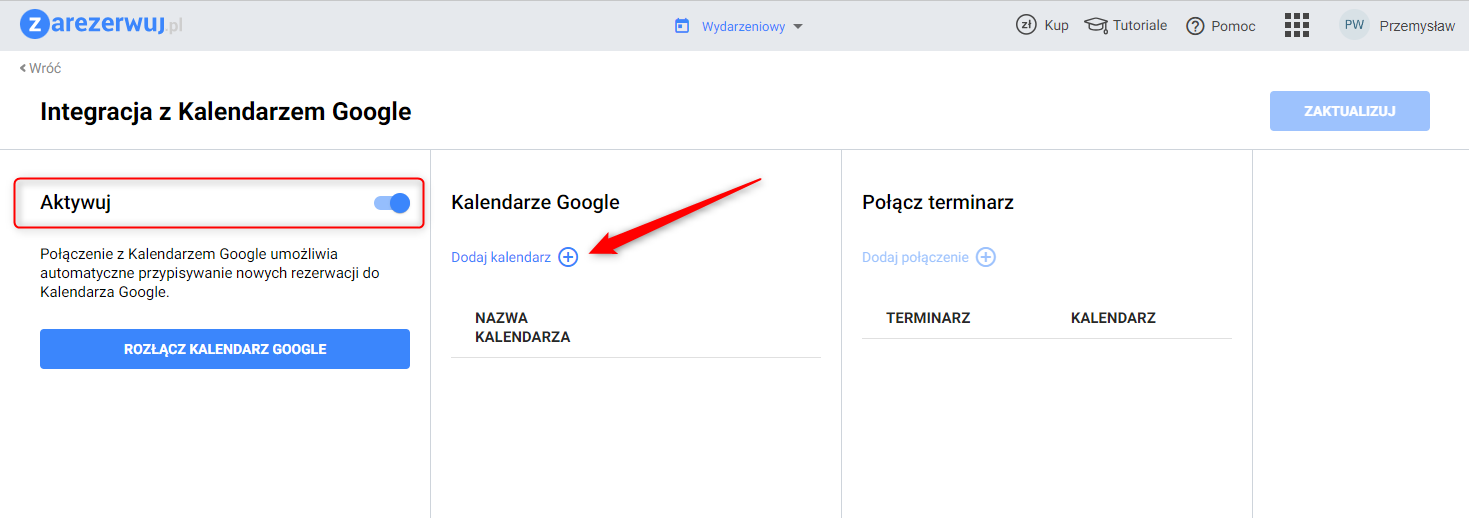Click the NAZWA KALENDARZA column header
This screenshot has height=518, width=1469.
pyautogui.click(x=523, y=328)
